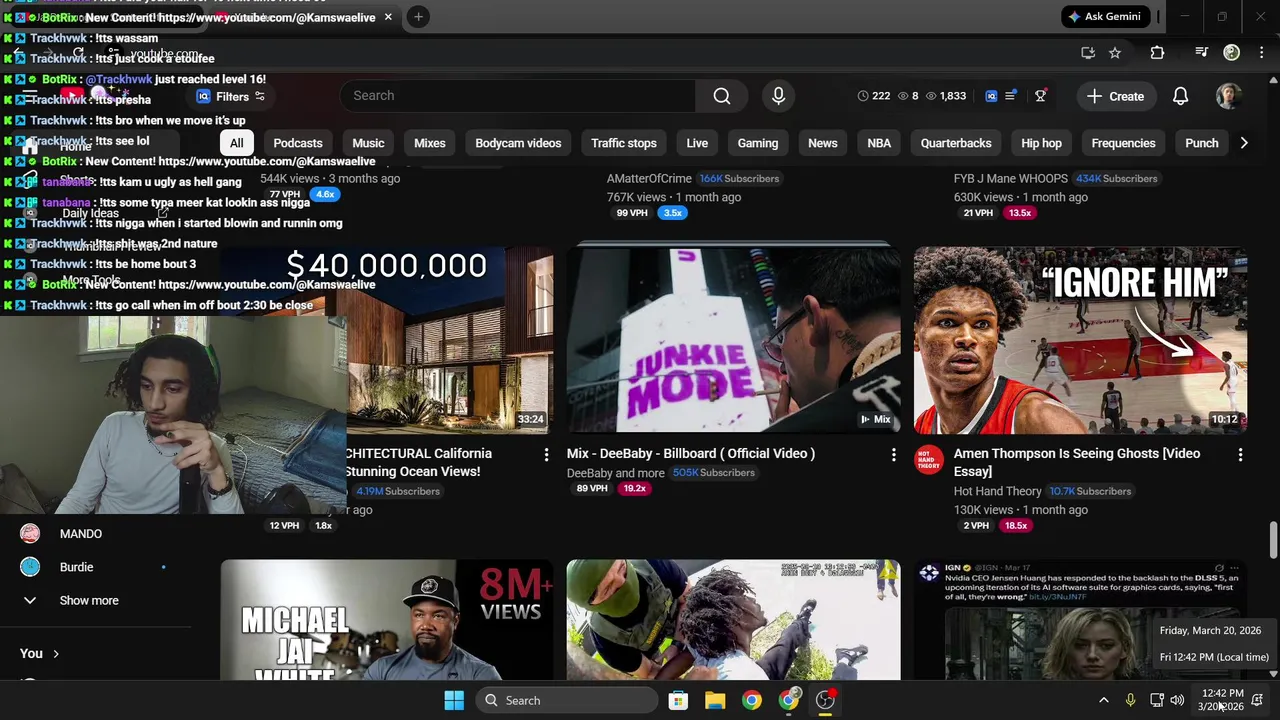Viewport: 1280px width, 720px height.
Task: Open the Chrome profile avatar
Action: (1232, 53)
